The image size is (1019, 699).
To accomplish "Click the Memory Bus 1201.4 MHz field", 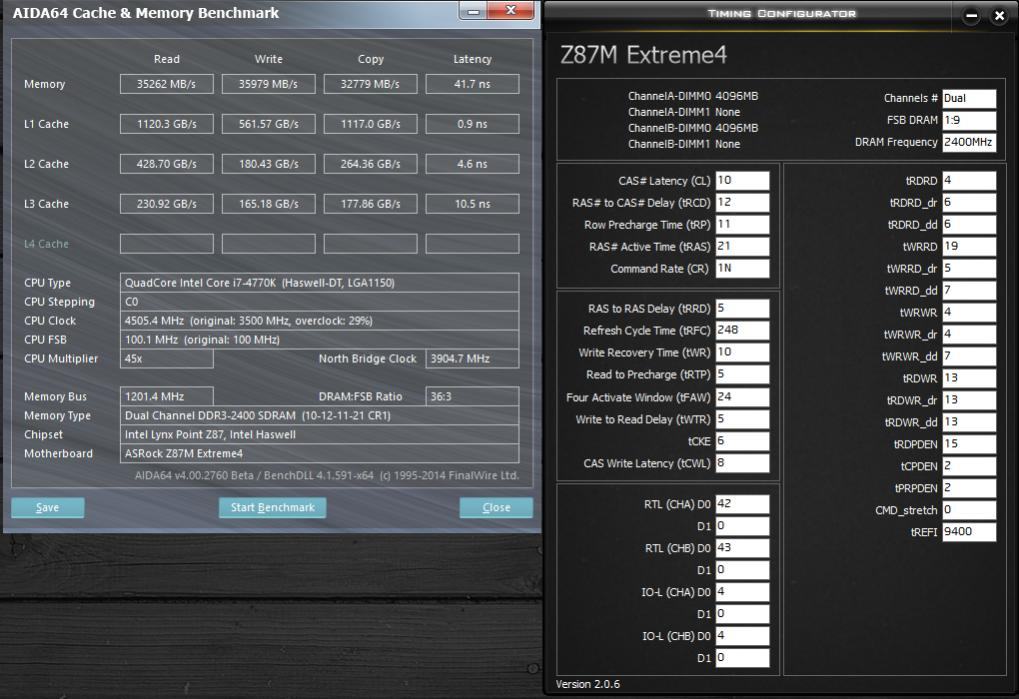I will click(x=166, y=396).
